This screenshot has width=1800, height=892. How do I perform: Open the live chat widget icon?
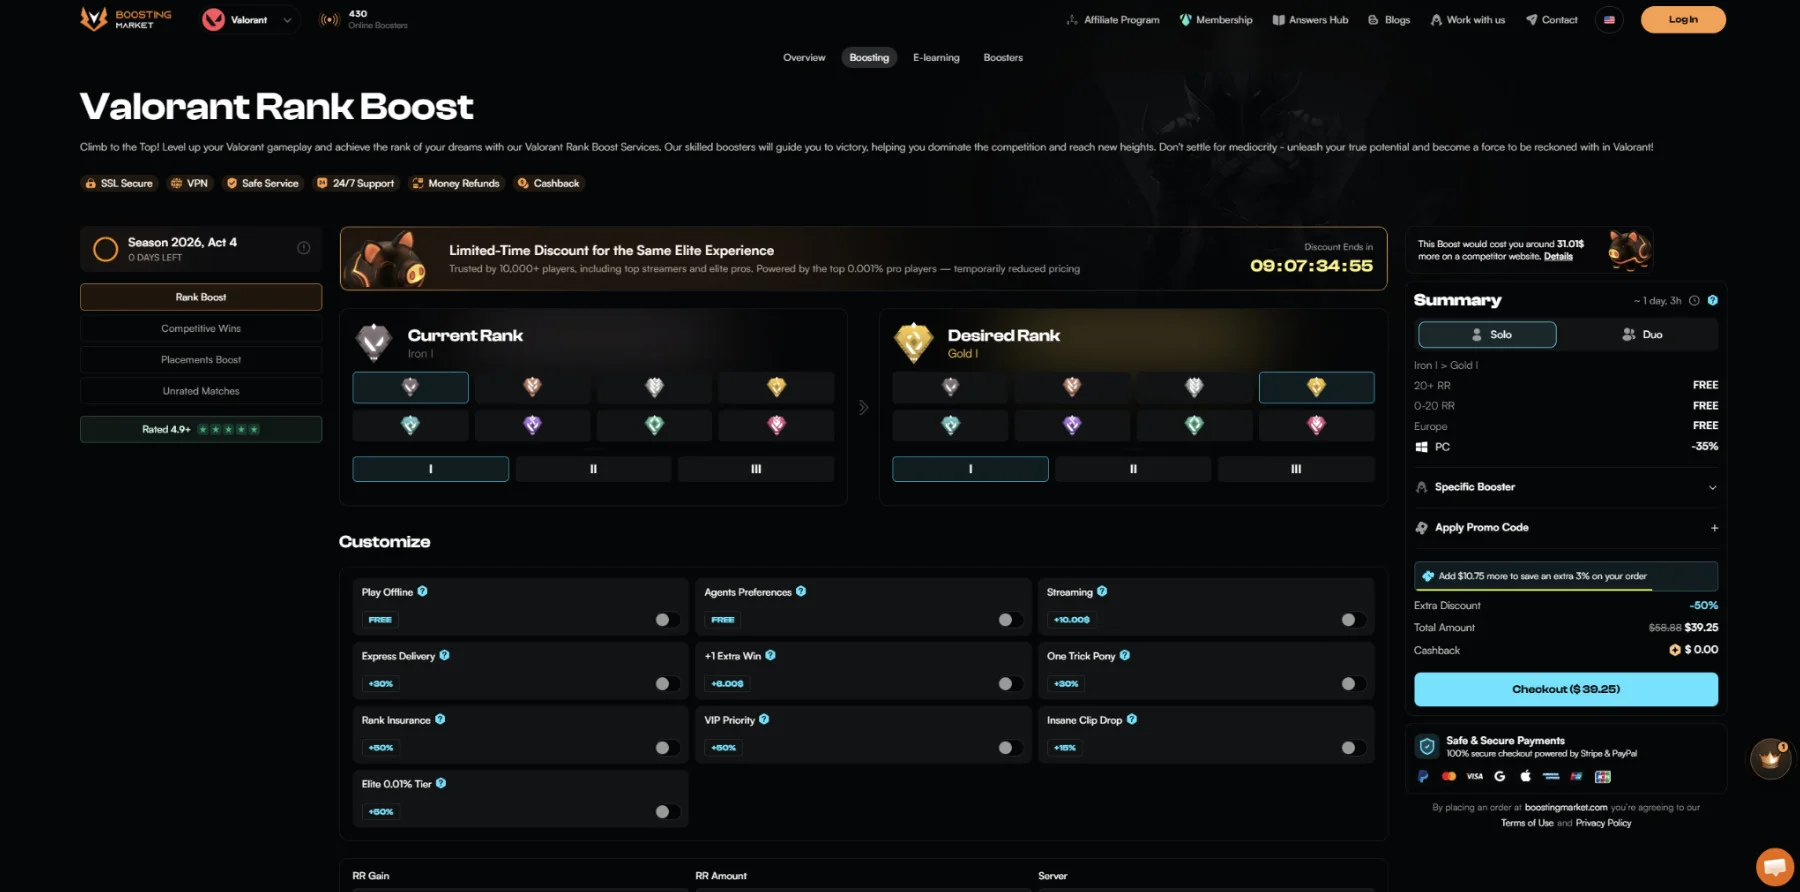(x=1775, y=866)
